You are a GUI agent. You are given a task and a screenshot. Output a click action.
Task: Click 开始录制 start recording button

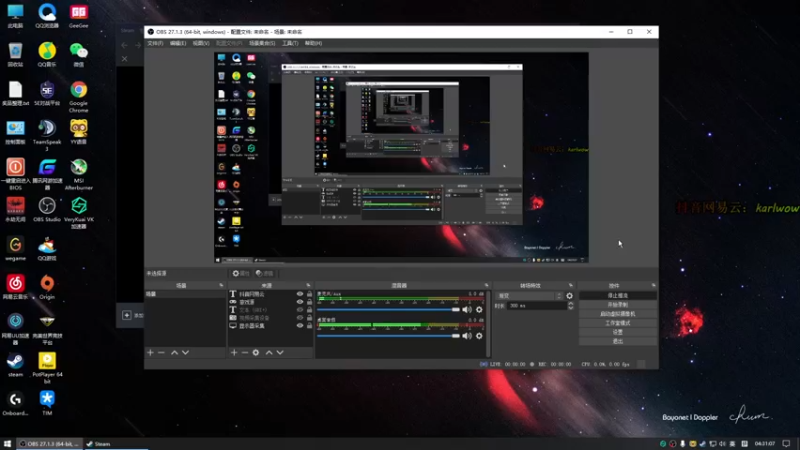click(618, 305)
